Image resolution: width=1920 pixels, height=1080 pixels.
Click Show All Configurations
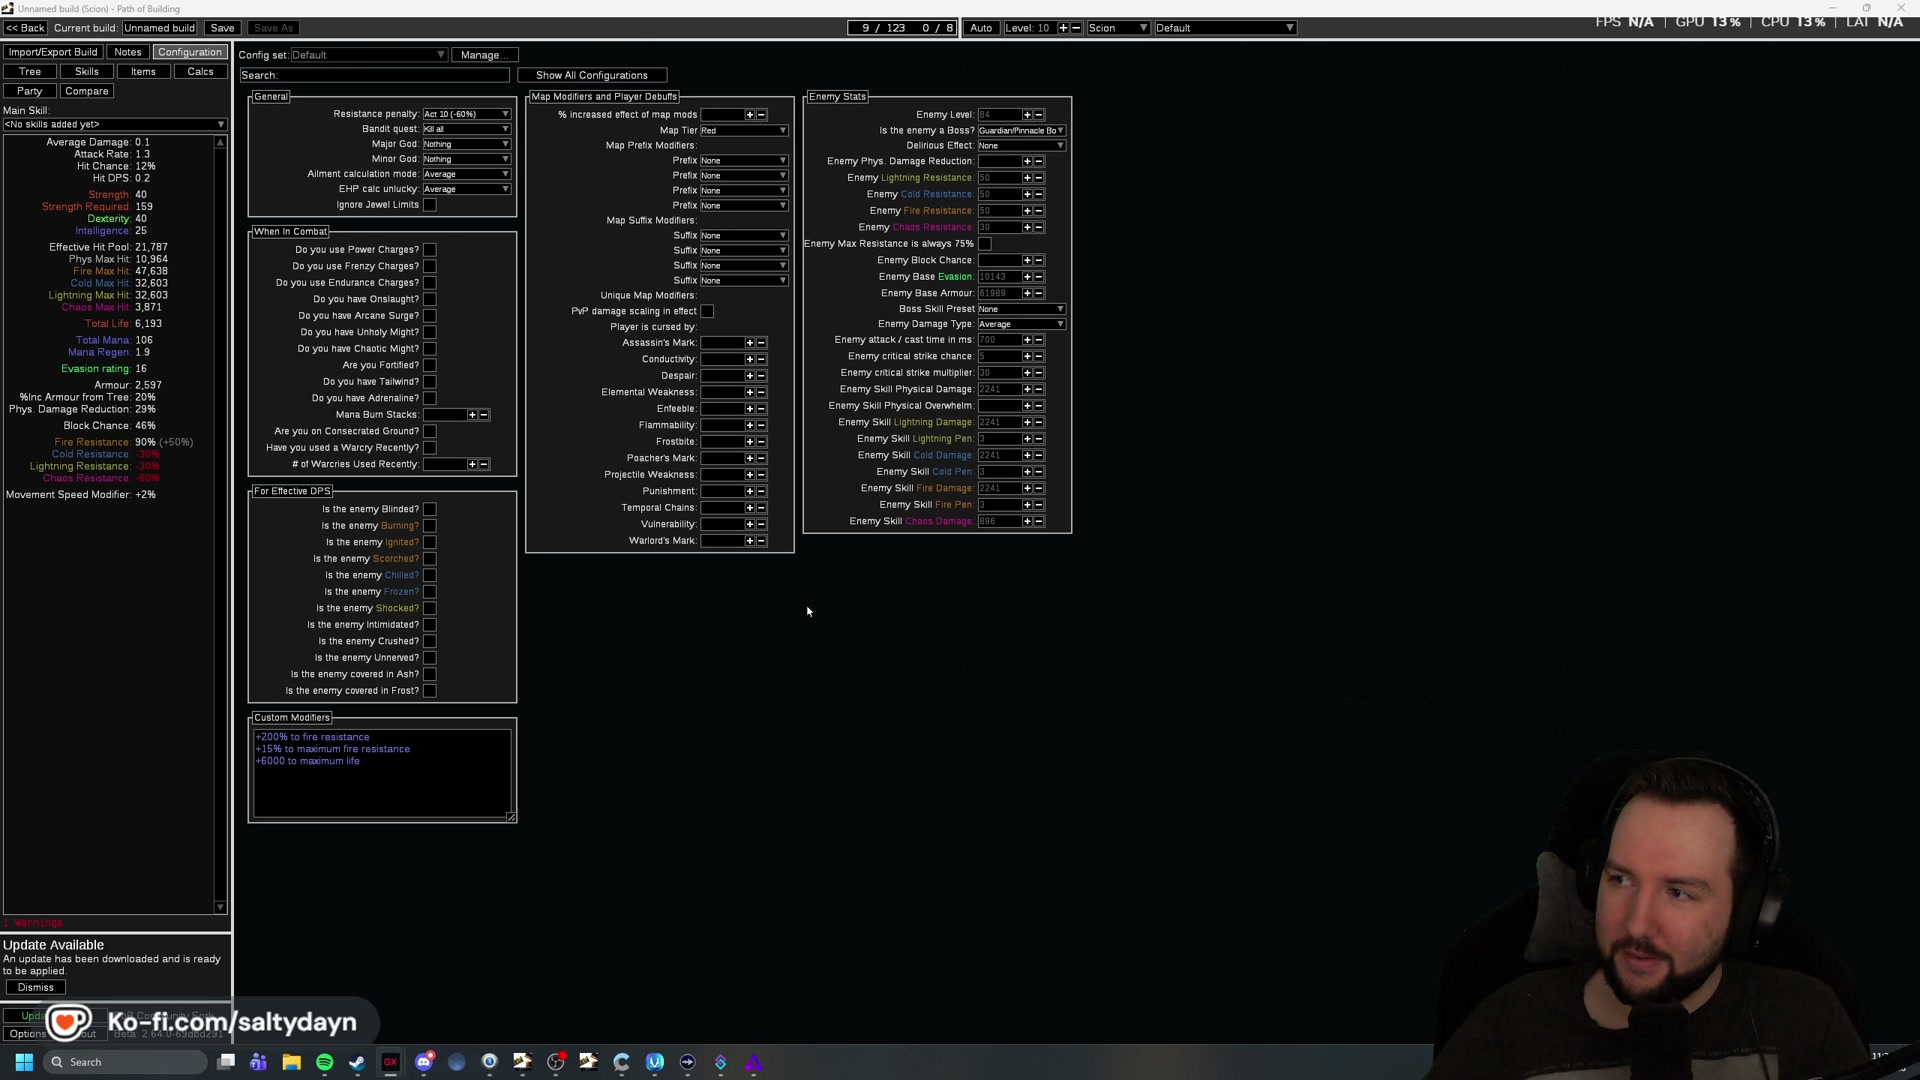coord(592,75)
